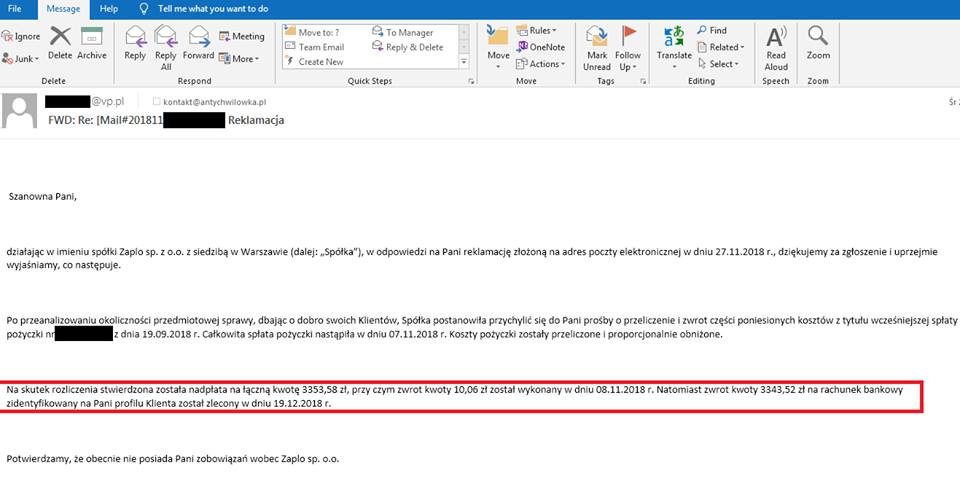960x489 pixels.
Task: Forward this email
Action: 198,43
